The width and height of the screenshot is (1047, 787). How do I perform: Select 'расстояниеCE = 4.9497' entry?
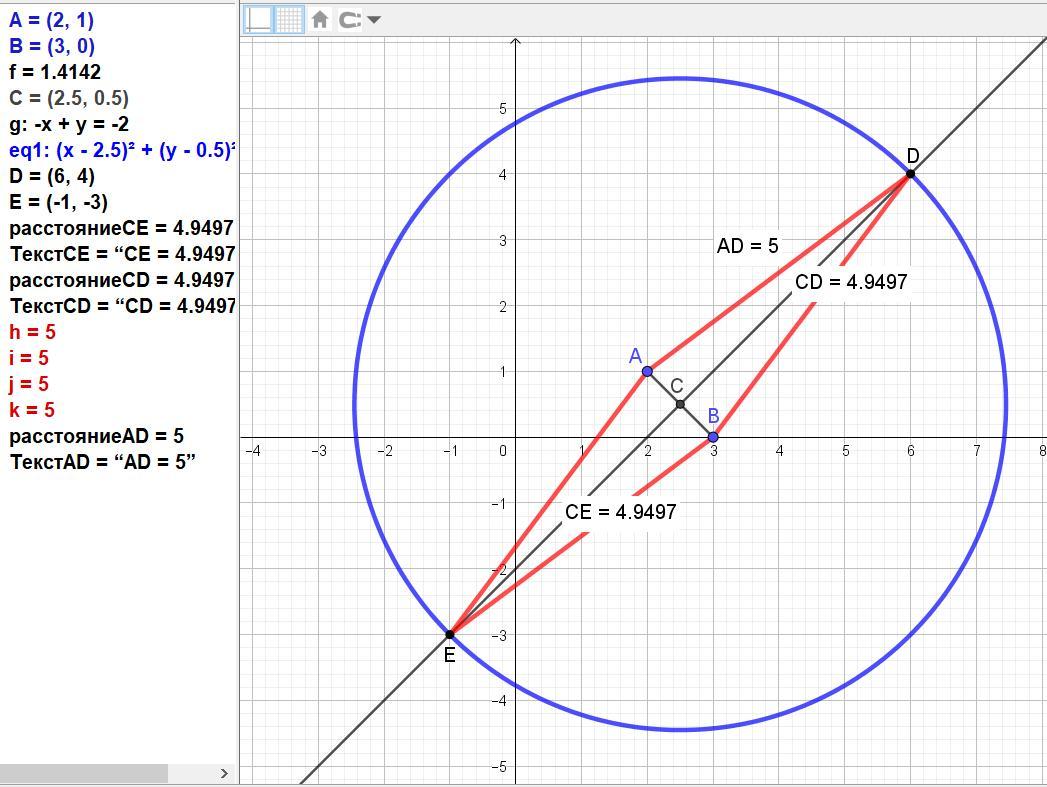click(121, 228)
